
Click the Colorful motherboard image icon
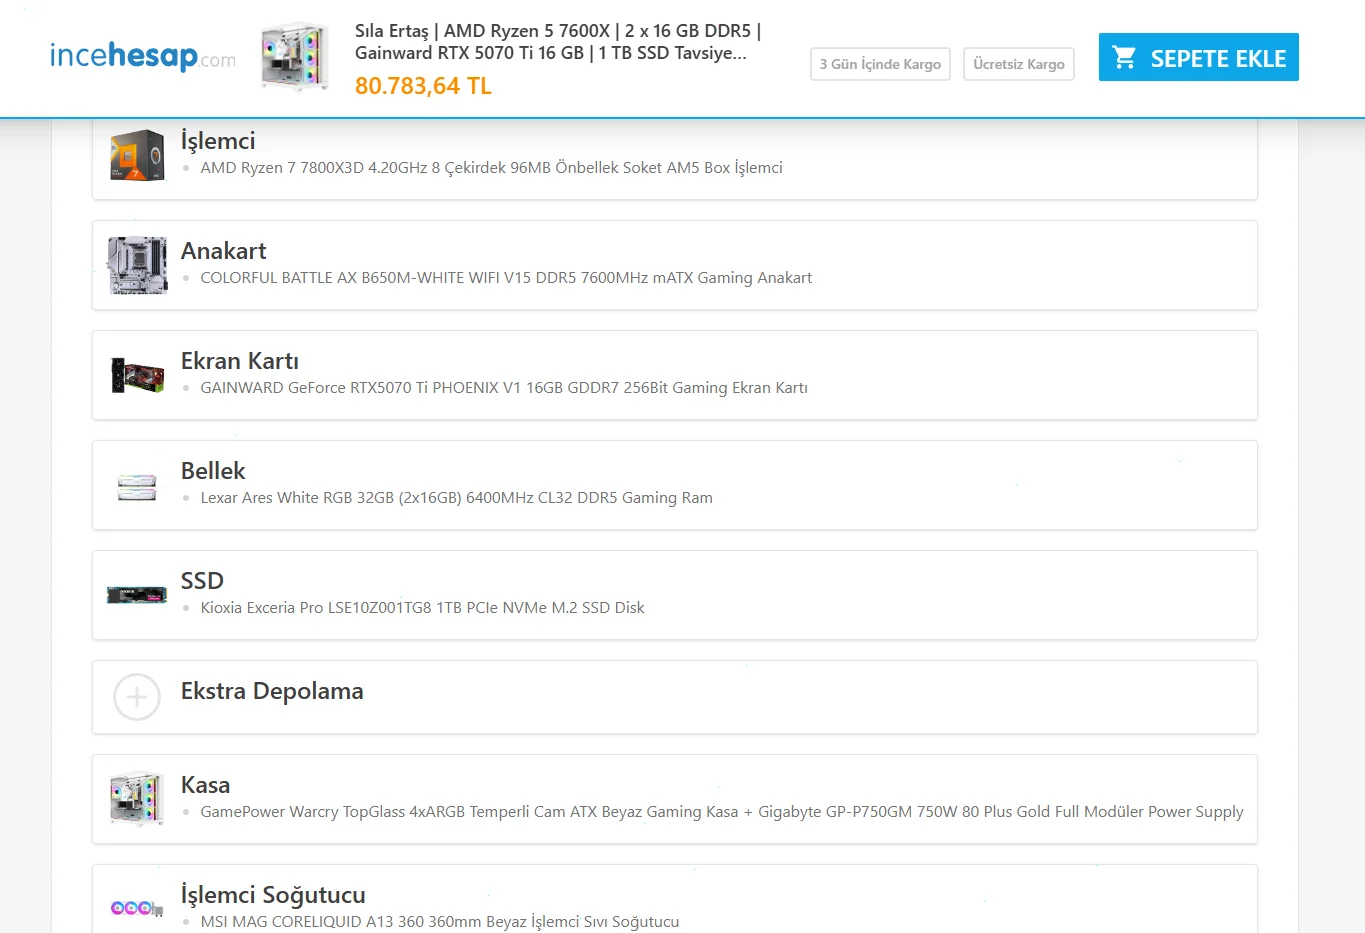[x=137, y=265]
